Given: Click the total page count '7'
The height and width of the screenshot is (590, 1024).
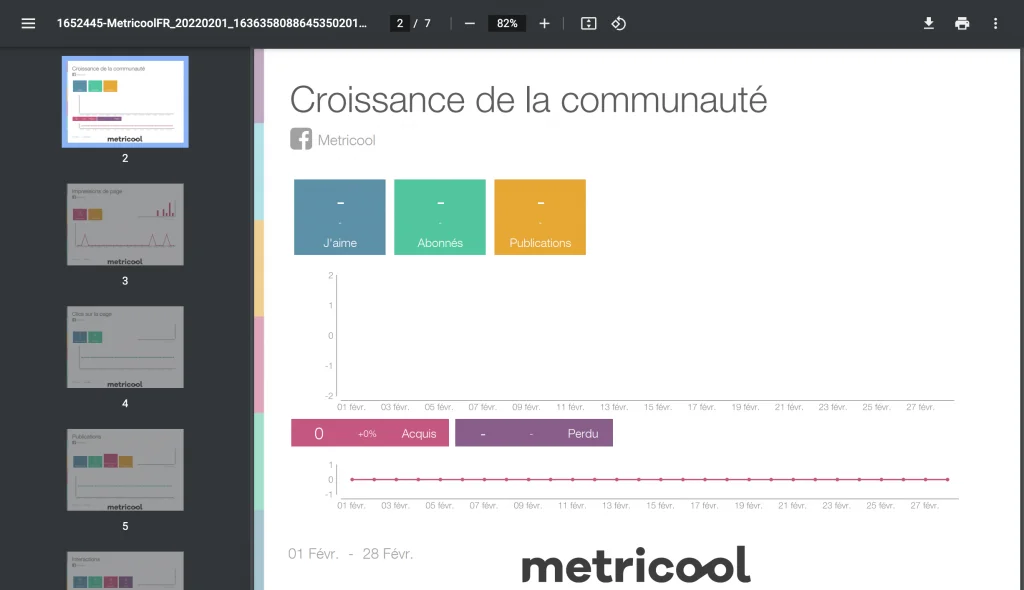Looking at the screenshot, I should pos(427,24).
